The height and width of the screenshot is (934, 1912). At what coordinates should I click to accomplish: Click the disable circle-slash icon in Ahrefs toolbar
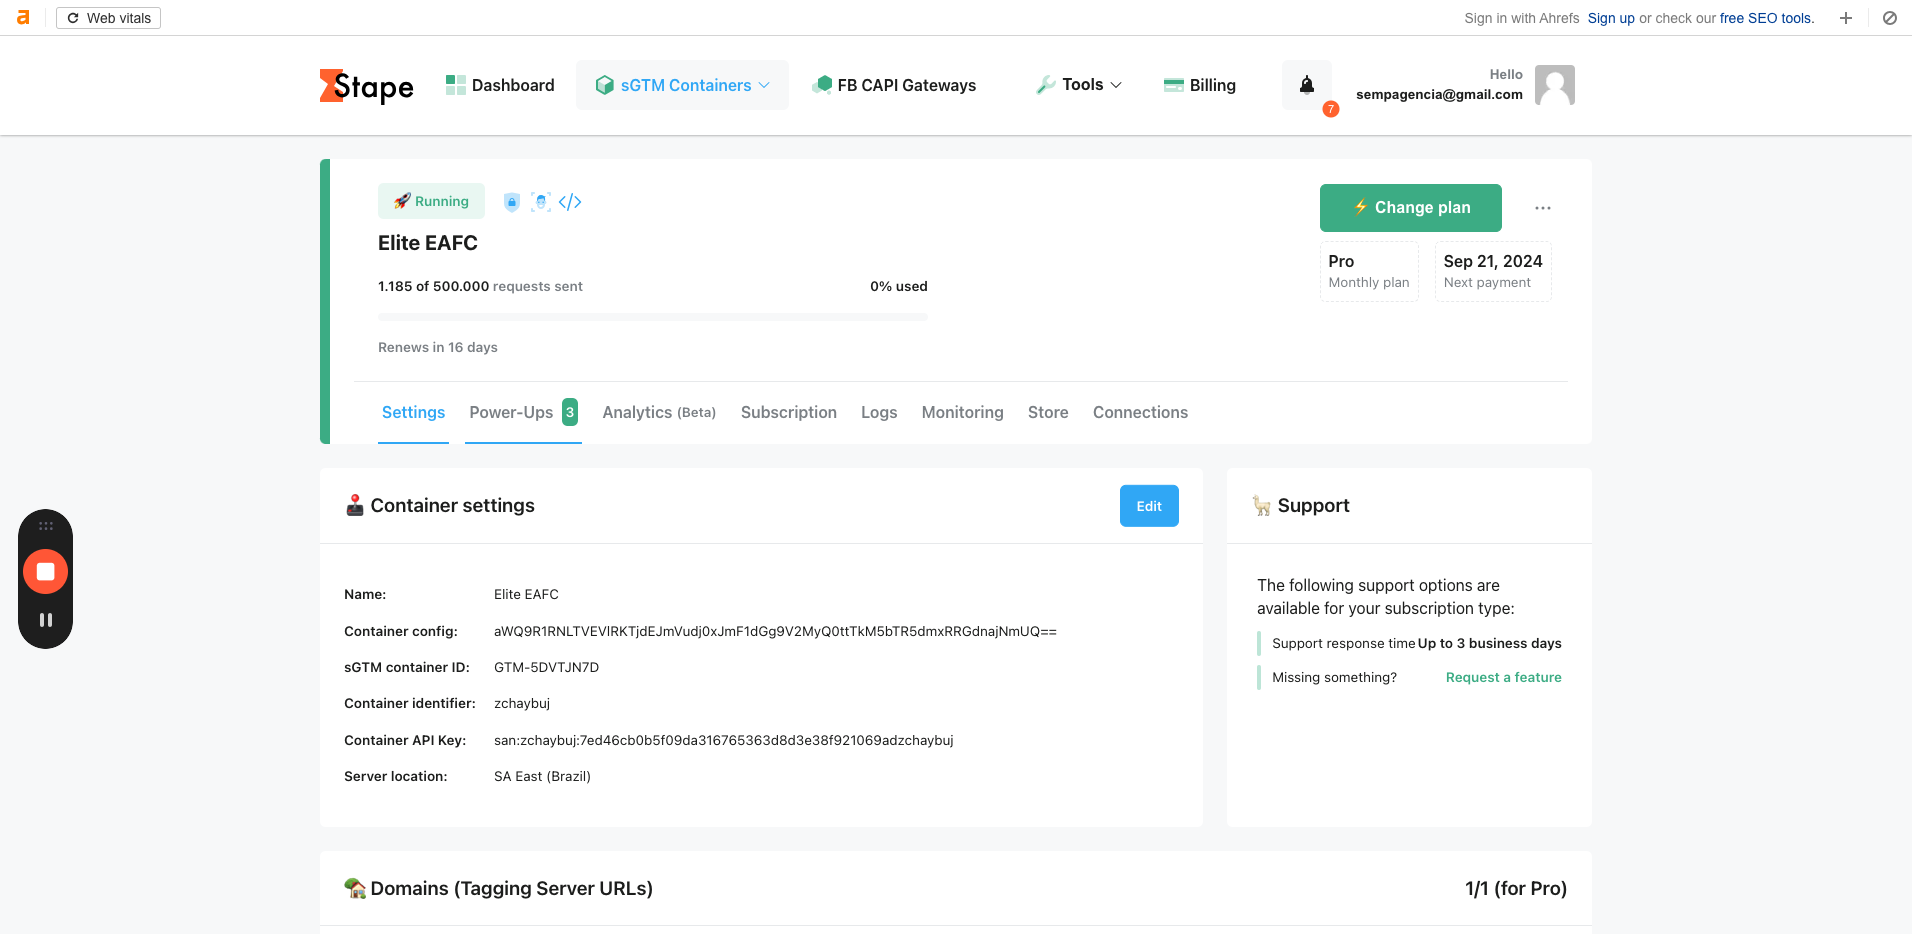[1890, 18]
